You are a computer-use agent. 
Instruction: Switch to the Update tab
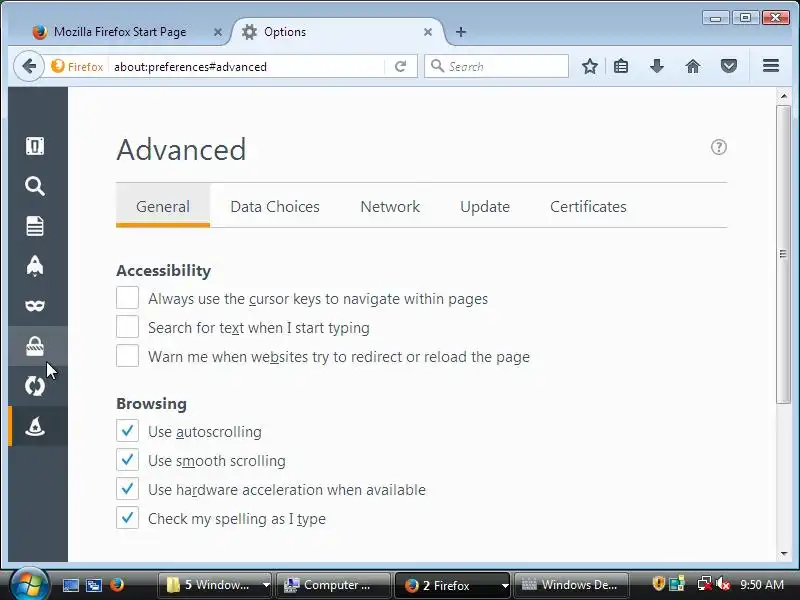[485, 207]
